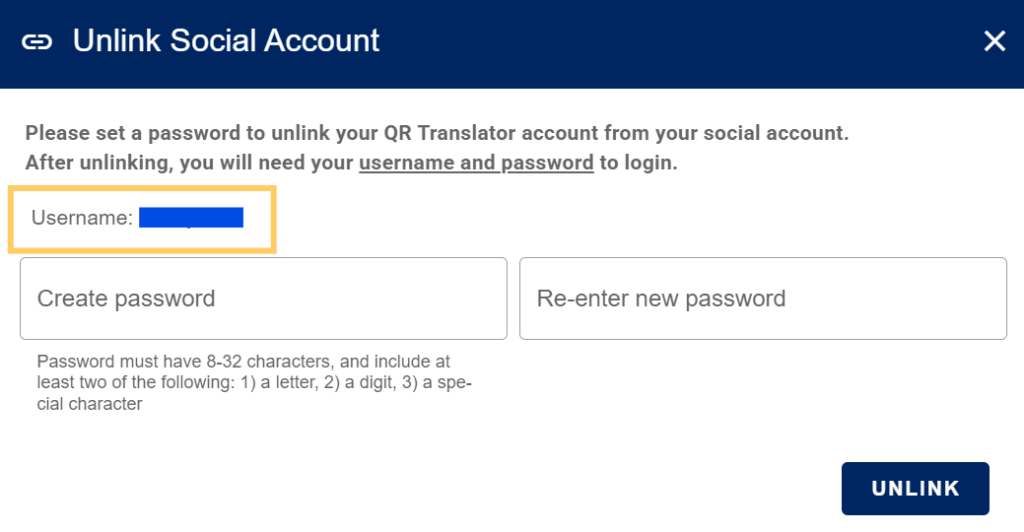The height and width of the screenshot is (532, 1024).
Task: Open the underlined username and password link
Action: [476, 162]
